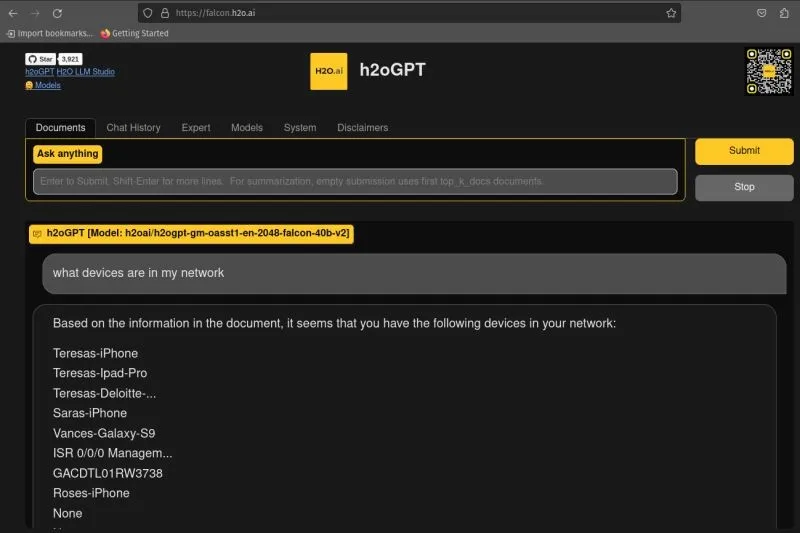Image resolution: width=800 pixels, height=533 pixels.
Task: Switch to the Chat History tab
Action: coord(134,128)
